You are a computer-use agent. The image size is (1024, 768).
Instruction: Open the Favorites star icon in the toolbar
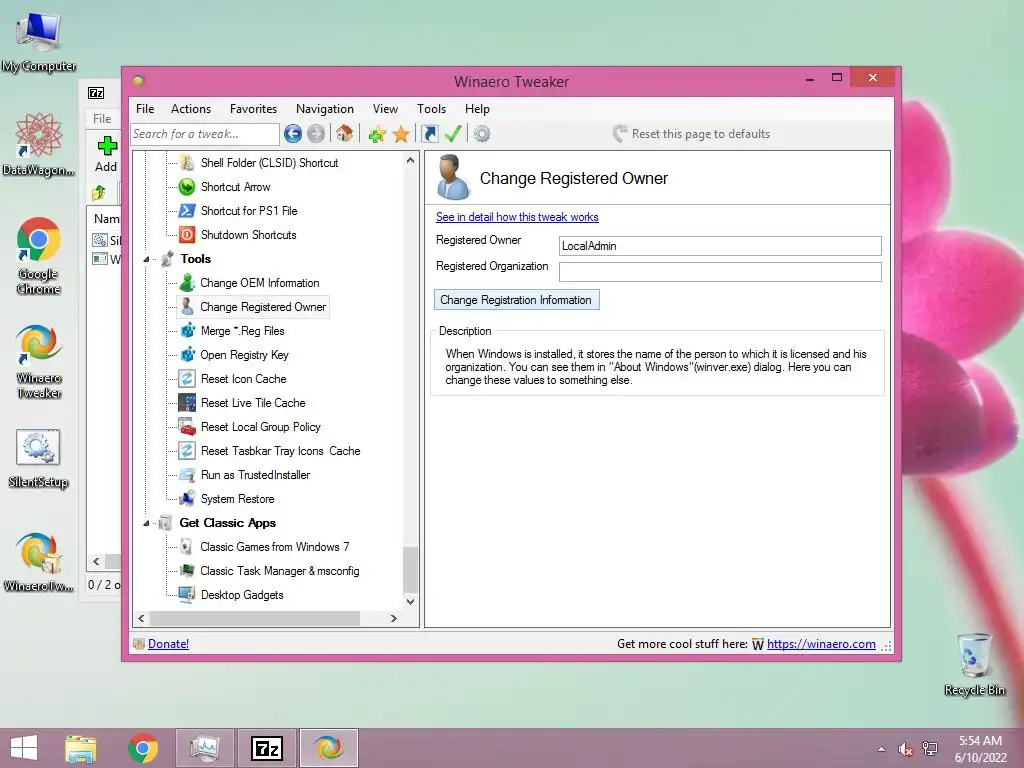click(x=401, y=134)
